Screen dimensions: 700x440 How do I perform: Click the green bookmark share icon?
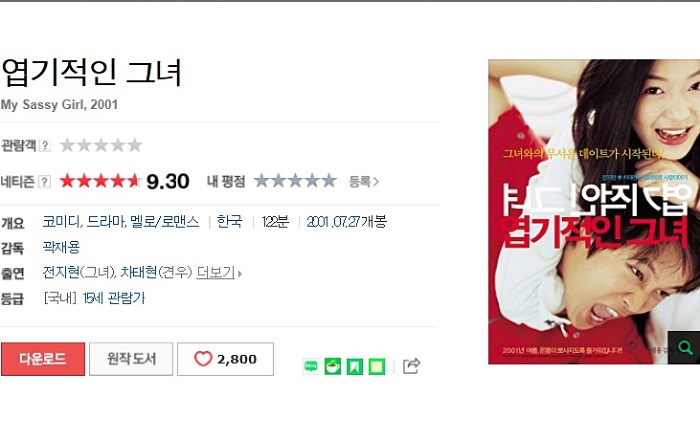point(354,366)
